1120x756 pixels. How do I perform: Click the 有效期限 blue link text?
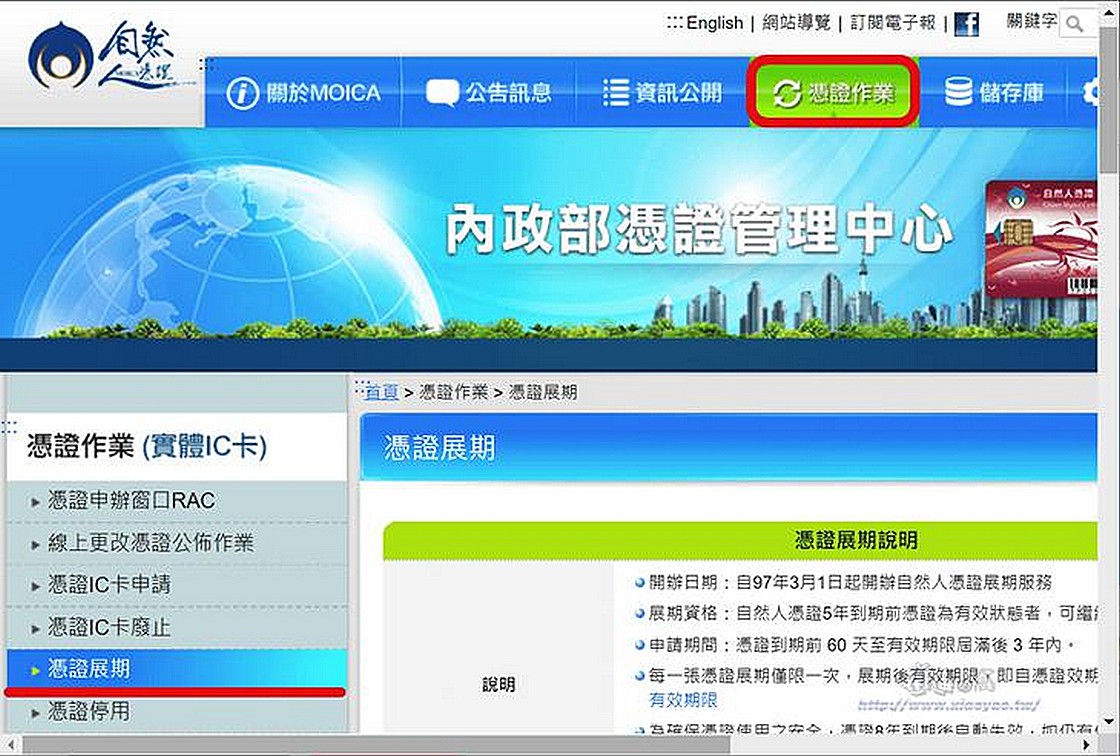683,700
